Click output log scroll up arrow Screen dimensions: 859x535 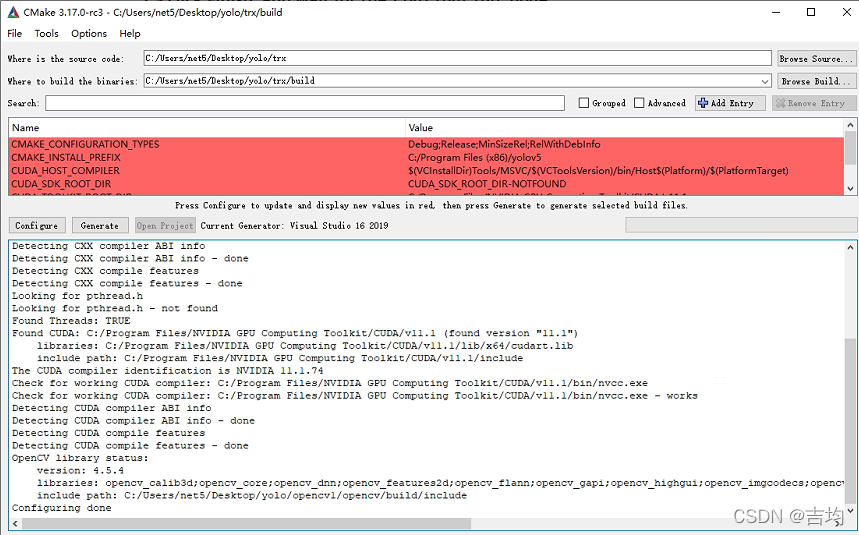pos(850,247)
